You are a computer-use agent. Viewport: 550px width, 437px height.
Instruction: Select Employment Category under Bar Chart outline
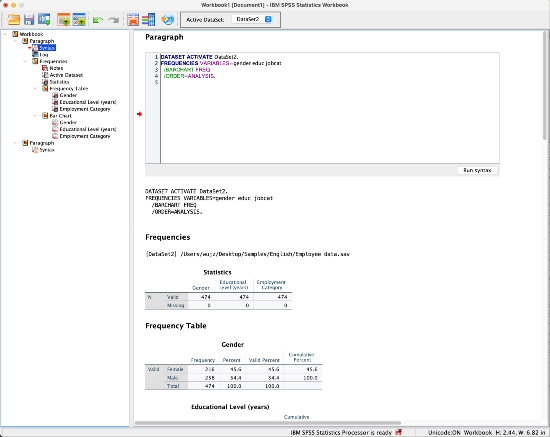click(x=81, y=136)
